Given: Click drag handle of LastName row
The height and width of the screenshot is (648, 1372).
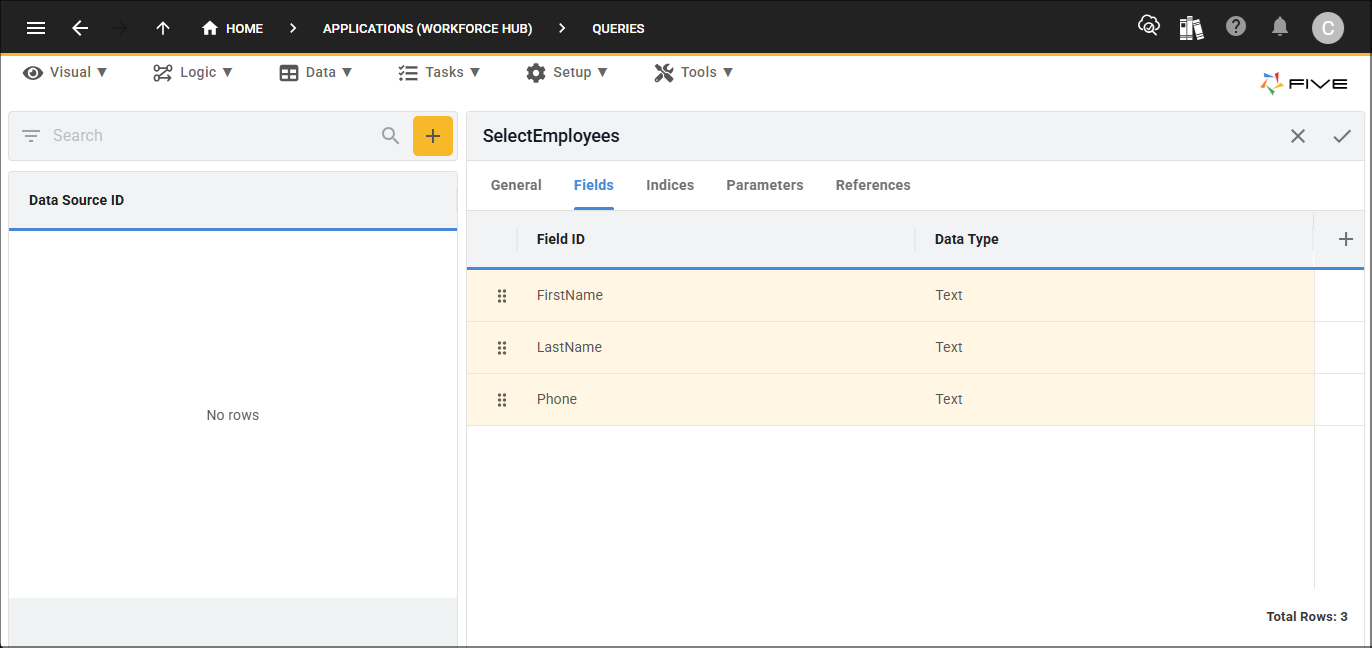Looking at the screenshot, I should coord(502,348).
